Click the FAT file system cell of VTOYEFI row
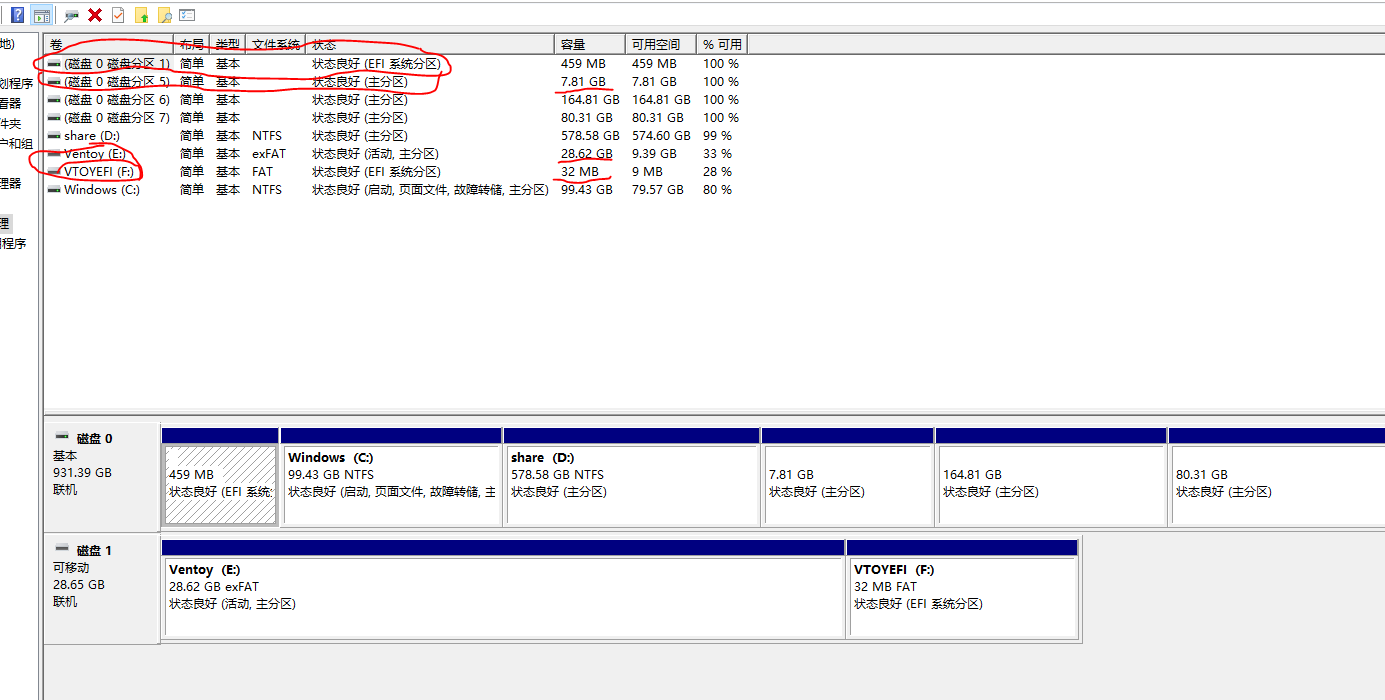 (262, 172)
